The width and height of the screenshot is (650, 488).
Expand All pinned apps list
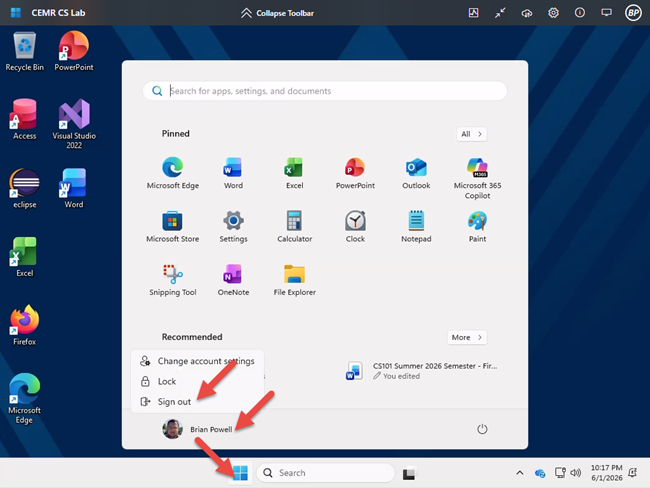pyautogui.click(x=472, y=134)
